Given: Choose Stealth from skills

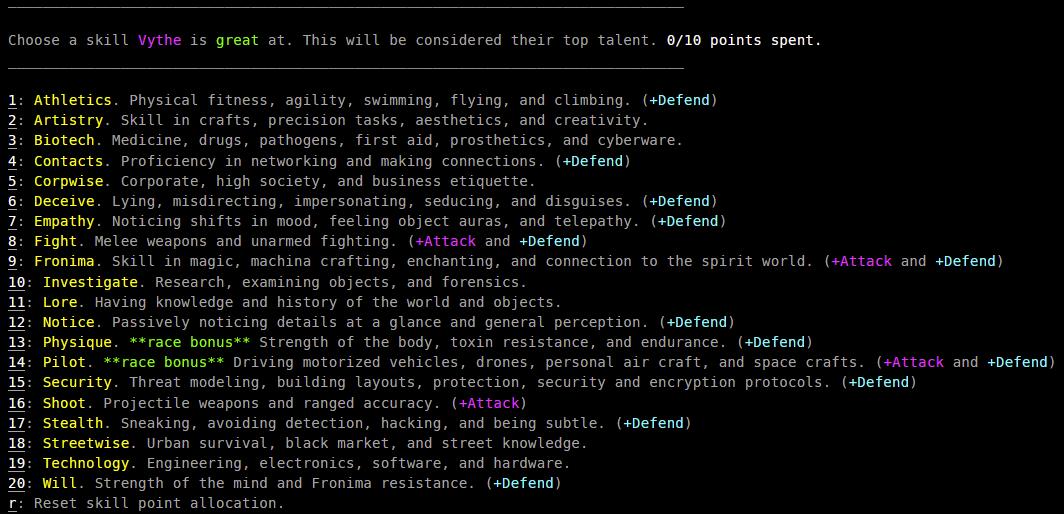Looking at the screenshot, I should click(350, 423).
